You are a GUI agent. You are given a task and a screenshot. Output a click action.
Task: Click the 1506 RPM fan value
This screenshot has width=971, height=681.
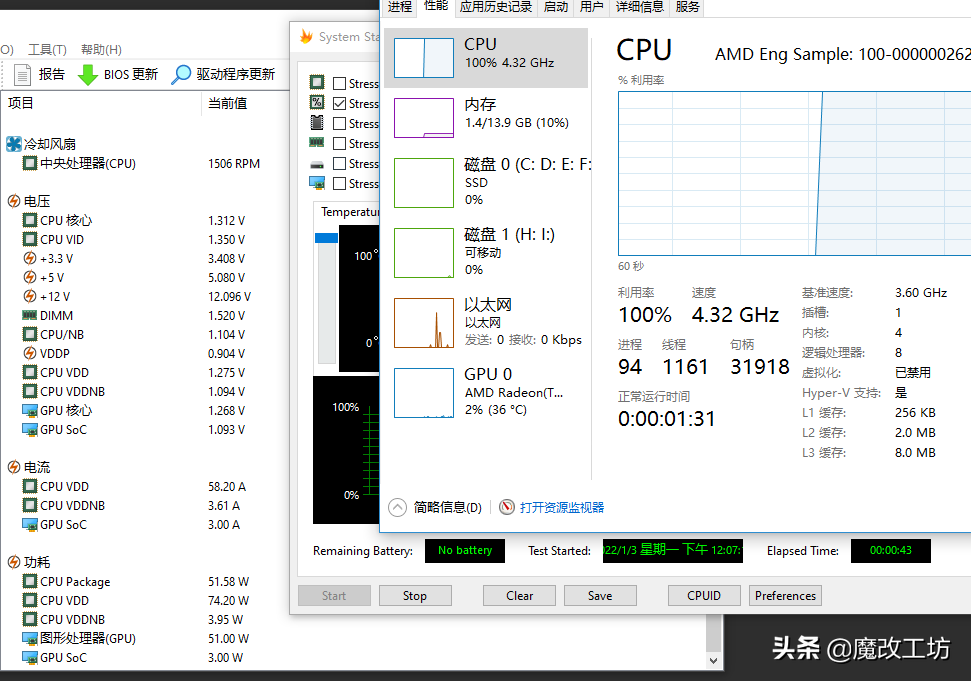click(234, 163)
